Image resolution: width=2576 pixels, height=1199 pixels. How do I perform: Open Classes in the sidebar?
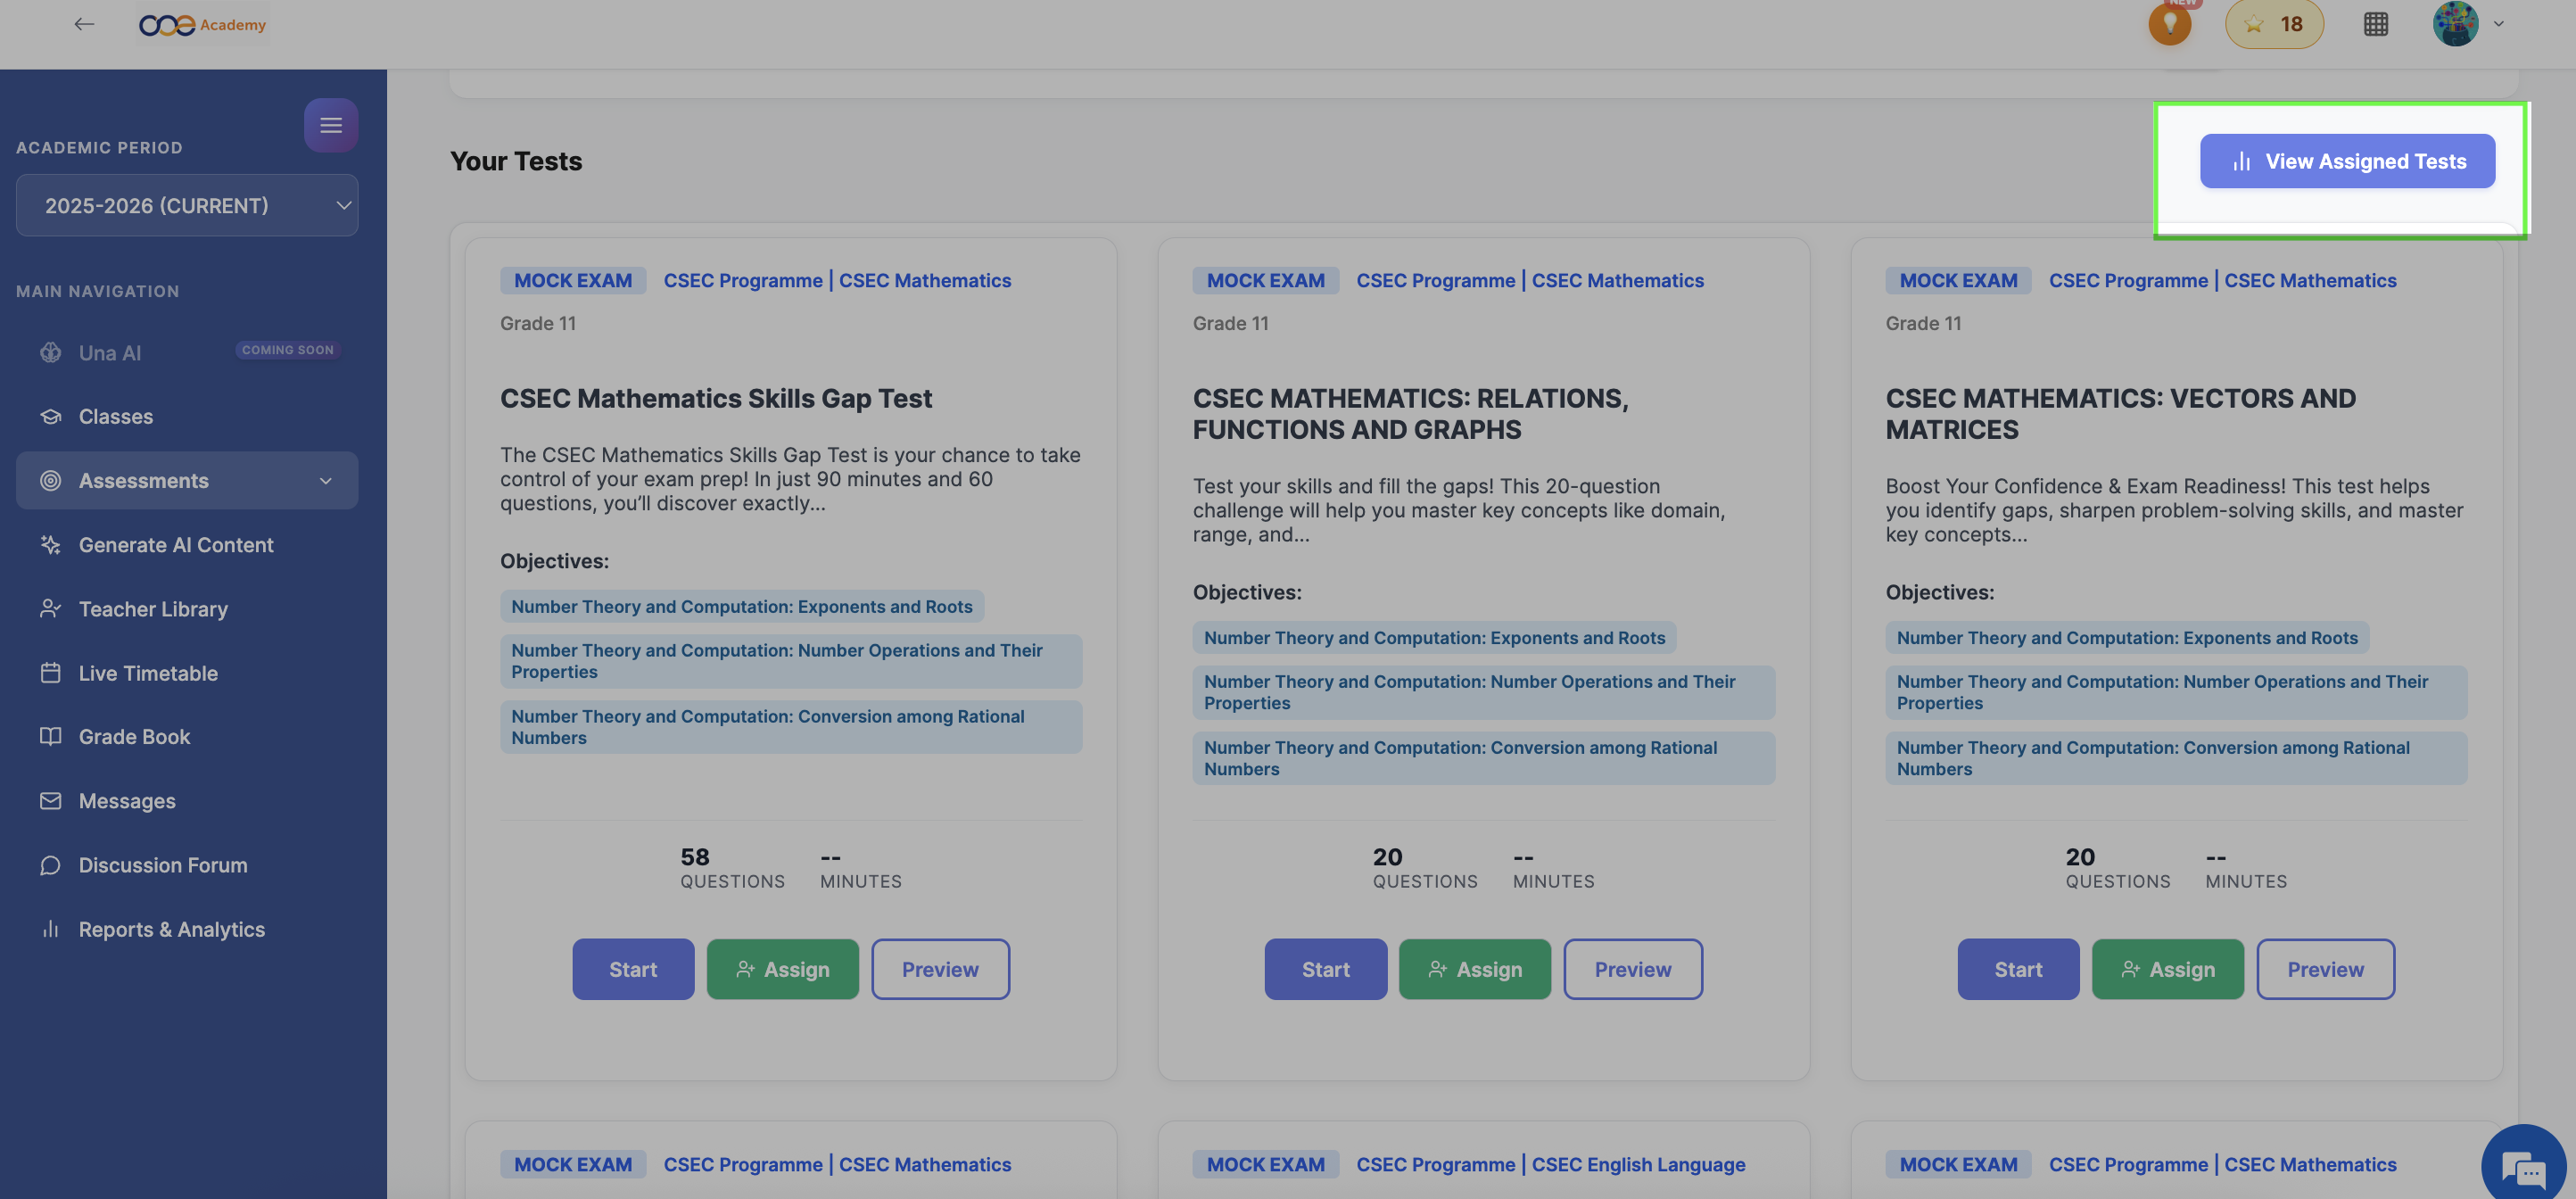[116, 417]
